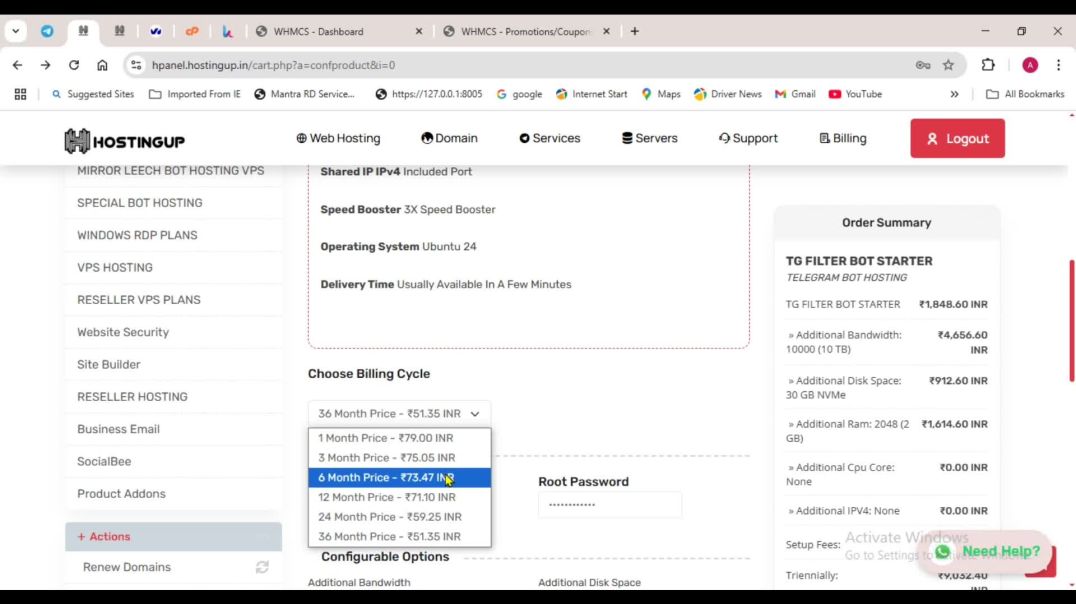This screenshot has height=604, width=1076.
Task: Open the Support menu
Action: (x=748, y=138)
